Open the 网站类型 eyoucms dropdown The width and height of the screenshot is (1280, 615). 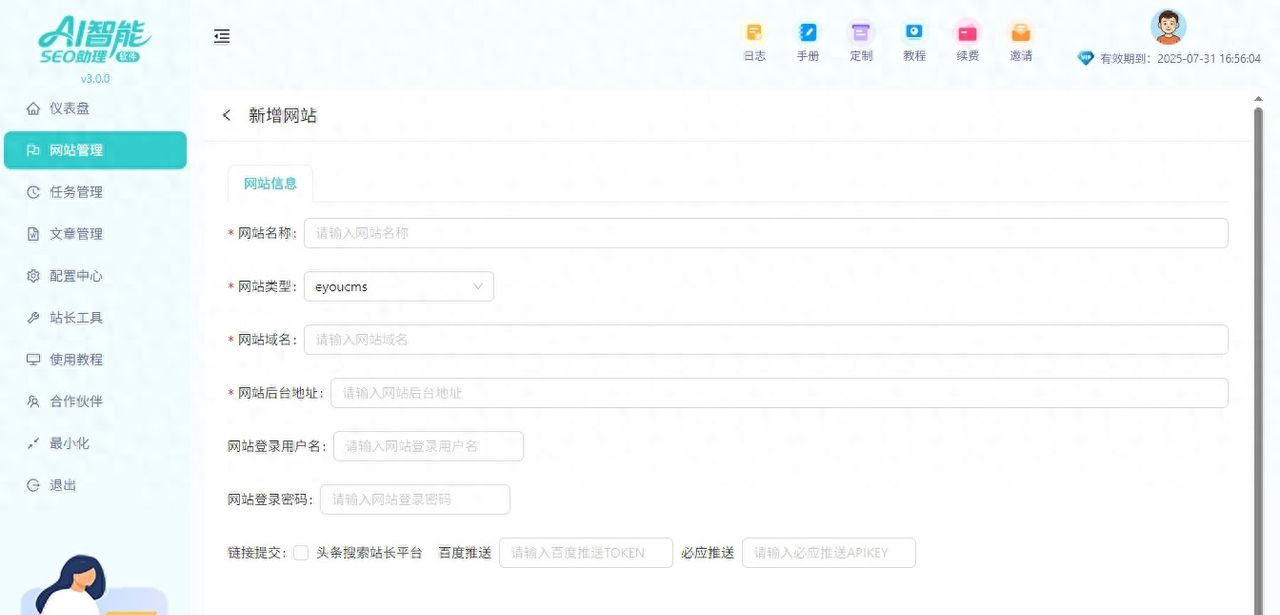click(398, 287)
